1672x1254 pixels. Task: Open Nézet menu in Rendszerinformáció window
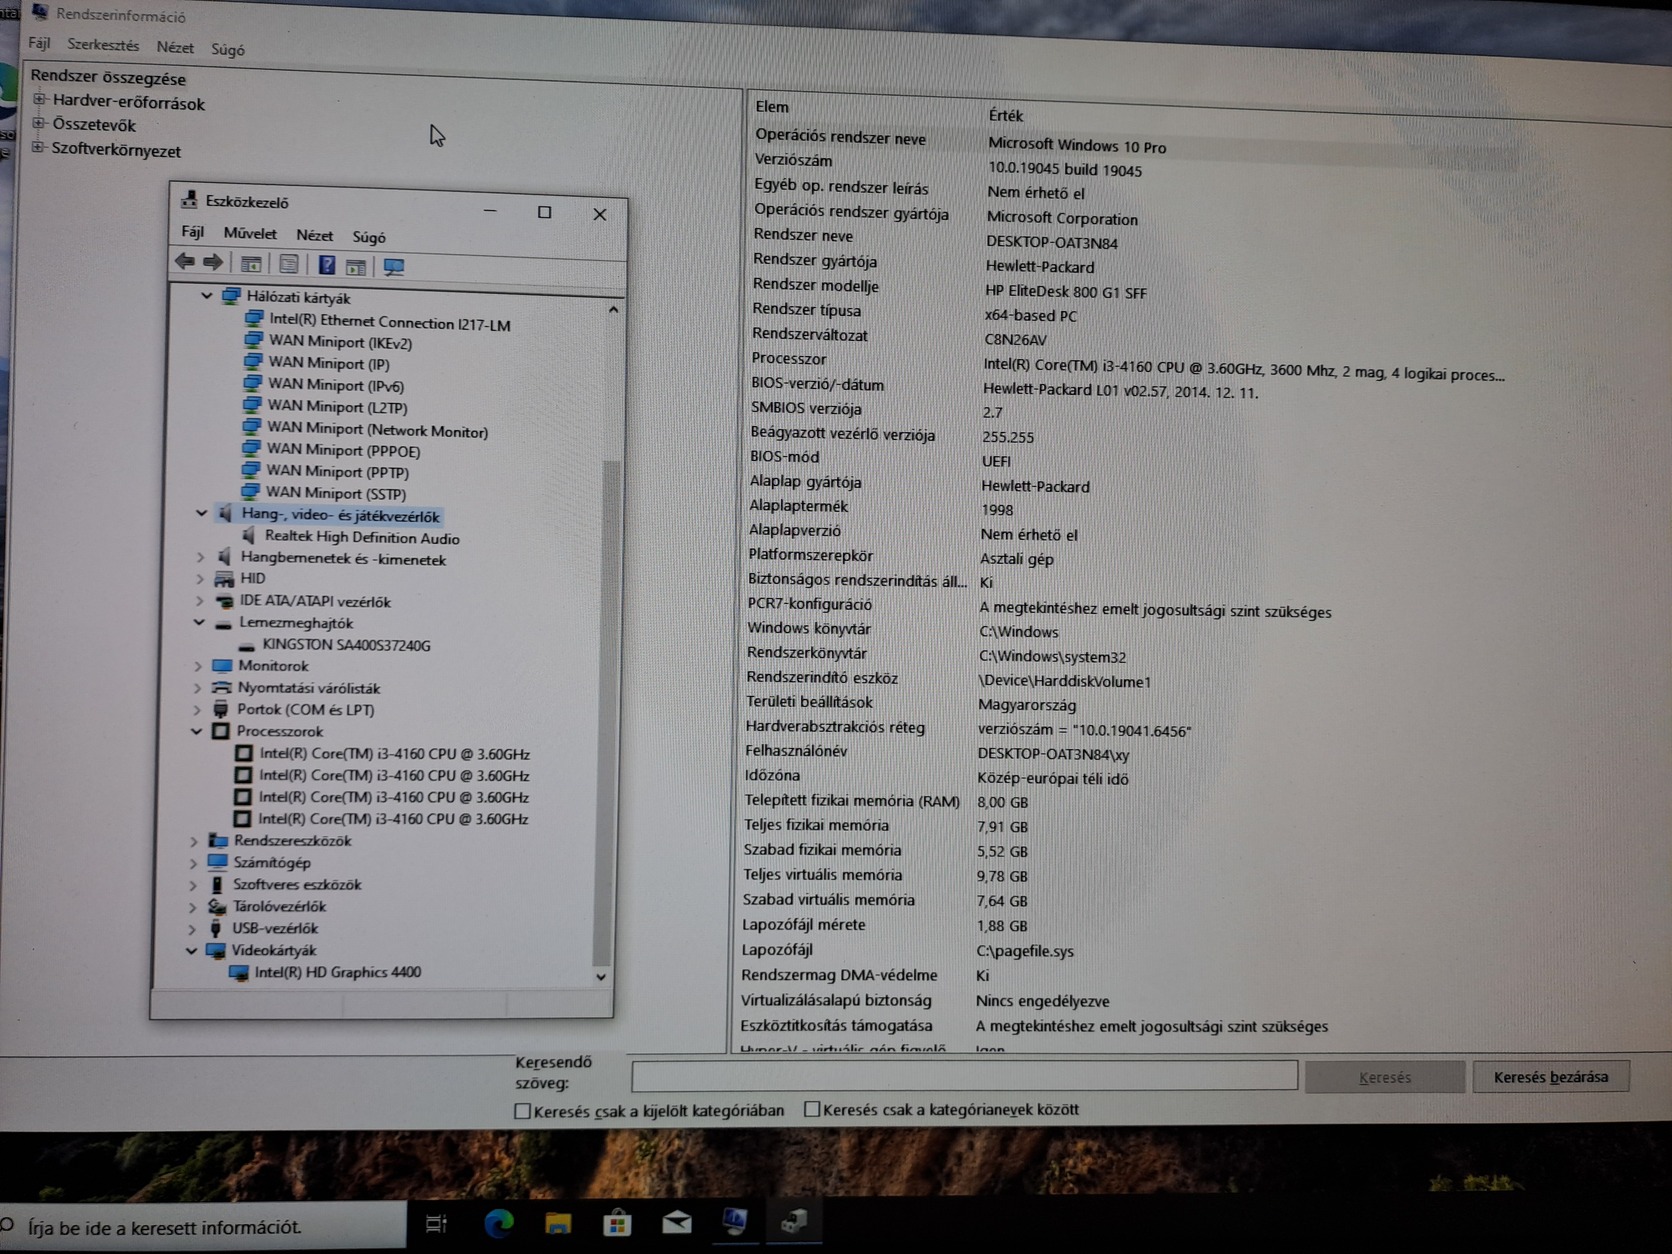click(x=175, y=47)
